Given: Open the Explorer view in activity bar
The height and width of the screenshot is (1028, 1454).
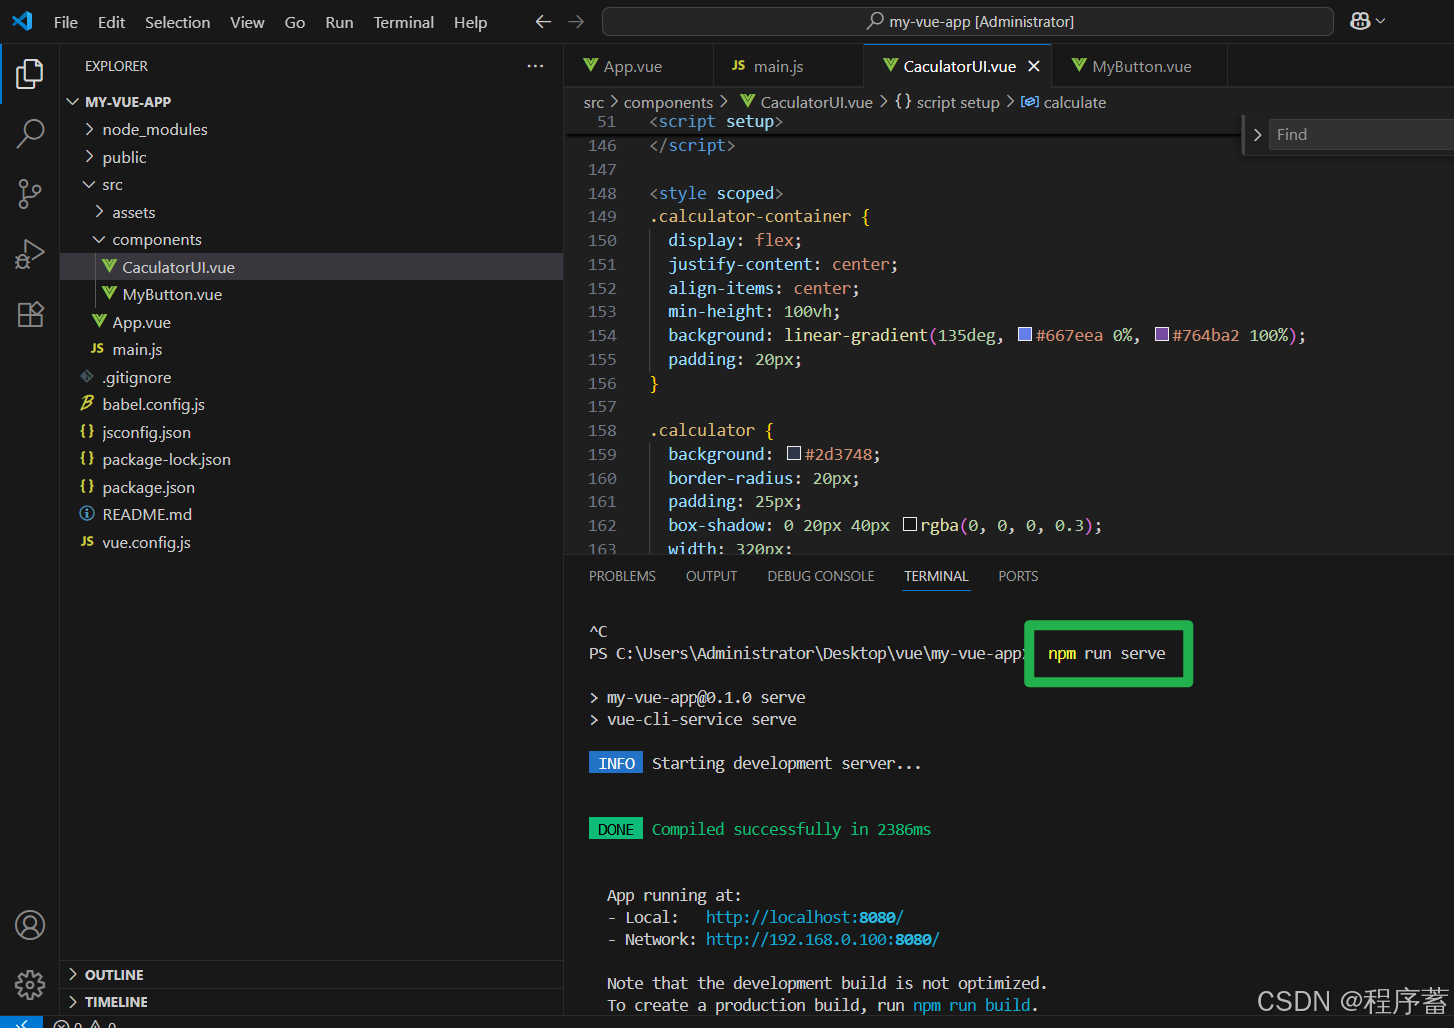Looking at the screenshot, I should tap(30, 74).
